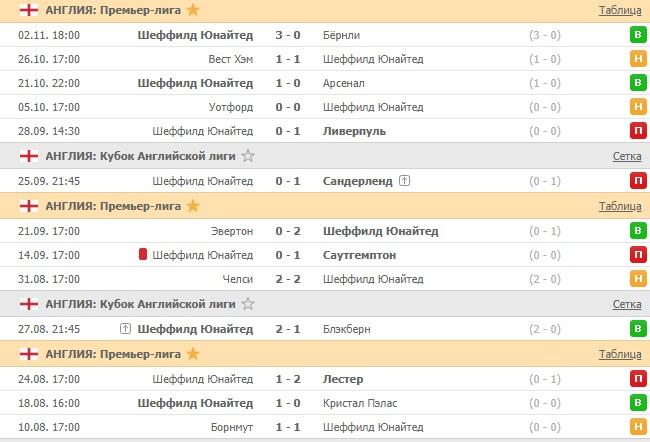Click the info icon next to Сандерленд
The width and height of the screenshot is (650, 442).
pyautogui.click(x=404, y=181)
